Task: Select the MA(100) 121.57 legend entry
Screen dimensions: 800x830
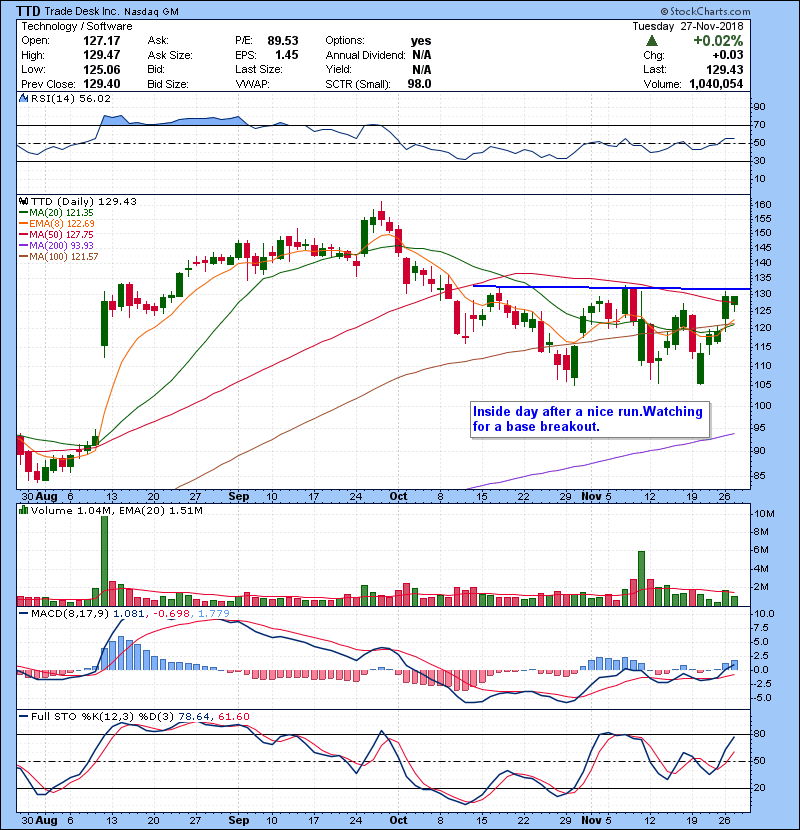Action: pos(58,257)
